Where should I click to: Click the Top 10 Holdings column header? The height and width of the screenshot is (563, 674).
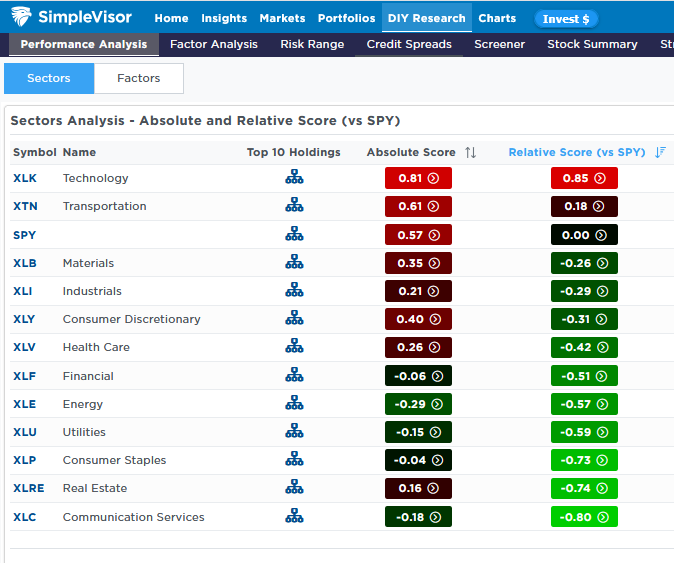click(x=294, y=152)
